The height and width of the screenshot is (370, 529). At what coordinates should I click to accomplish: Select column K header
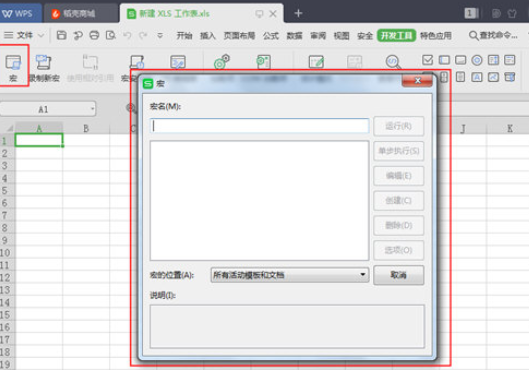[509, 128]
